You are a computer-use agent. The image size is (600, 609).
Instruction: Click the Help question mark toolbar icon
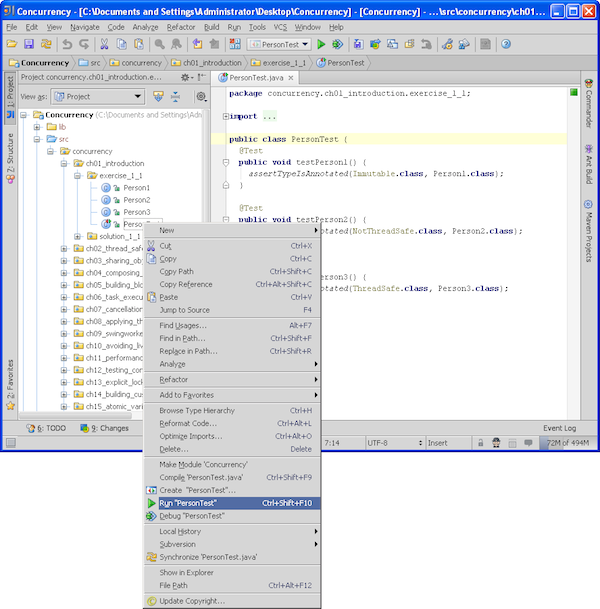(506, 45)
